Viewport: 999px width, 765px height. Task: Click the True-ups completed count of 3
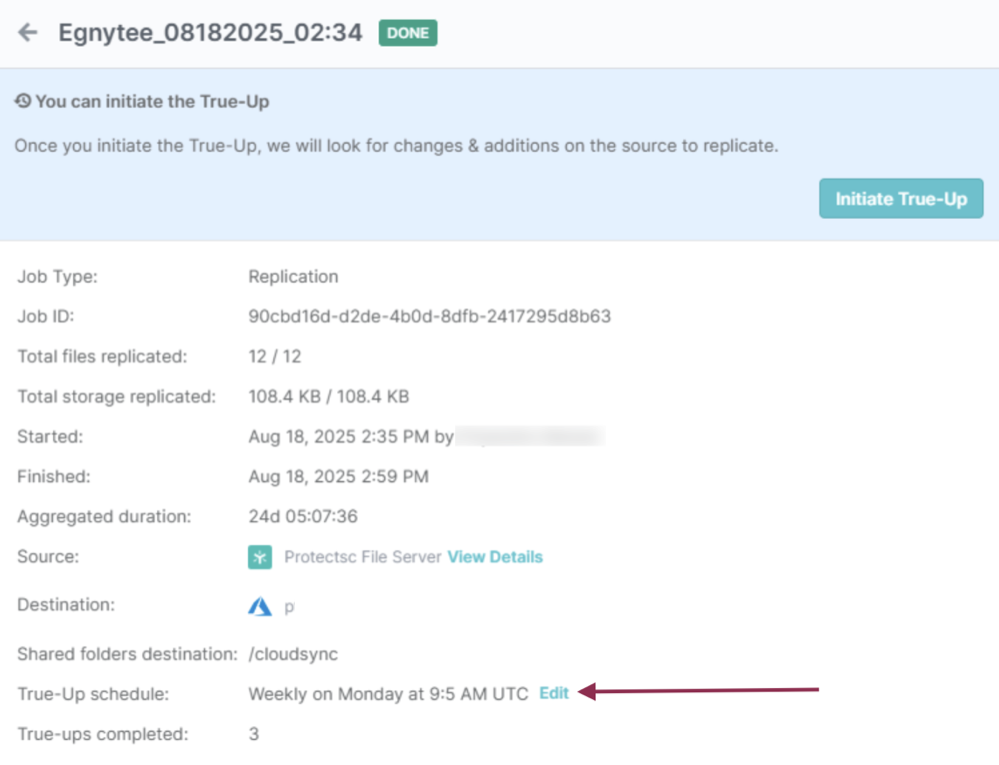click(253, 733)
